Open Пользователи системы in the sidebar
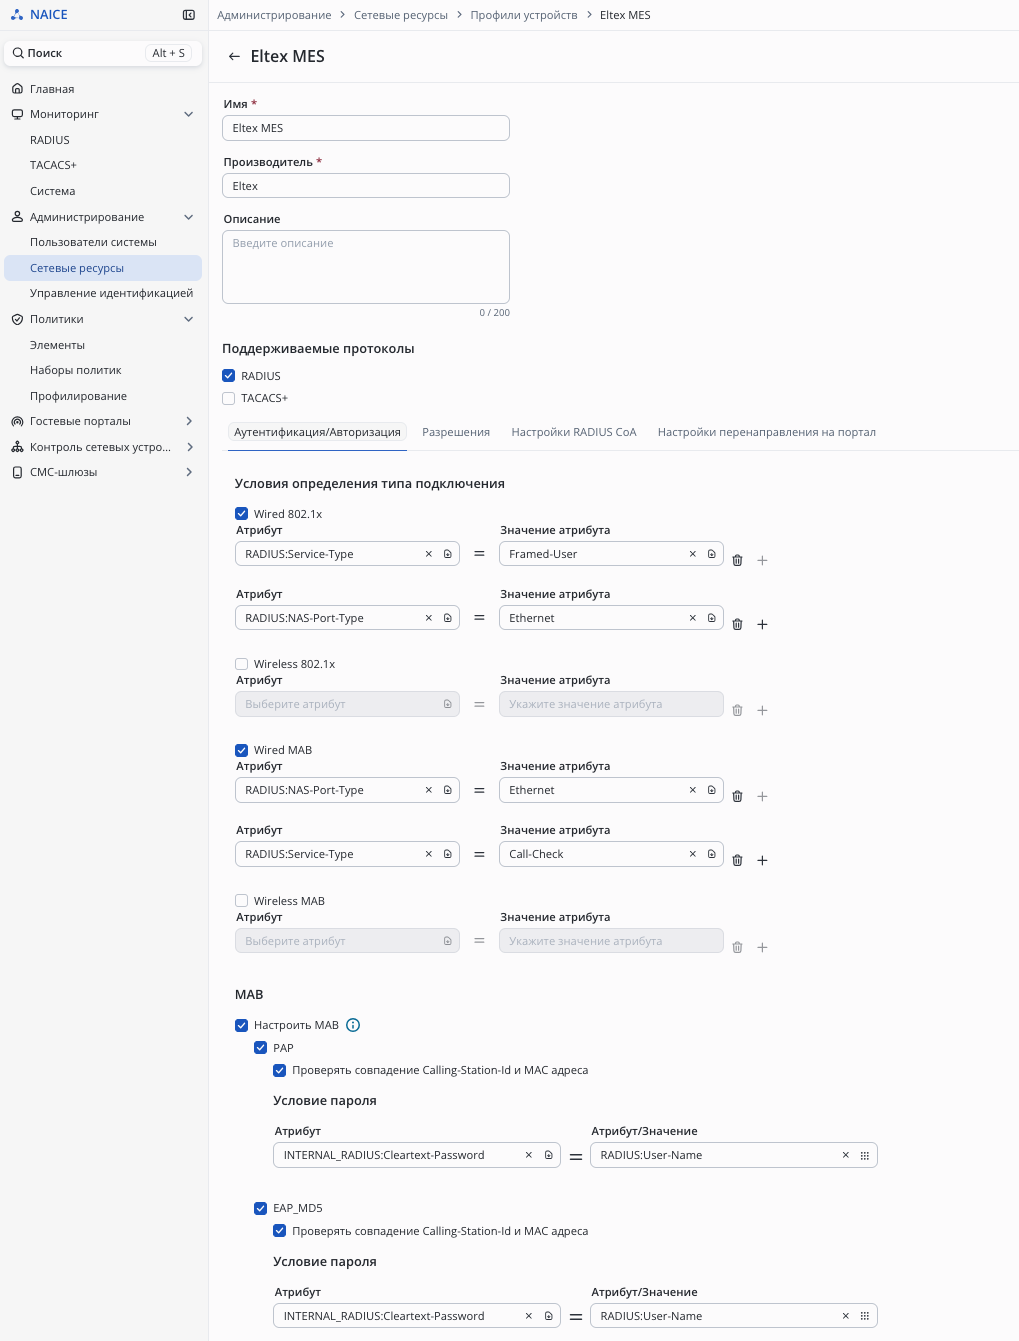This screenshot has width=1019, height=1341. (x=93, y=242)
